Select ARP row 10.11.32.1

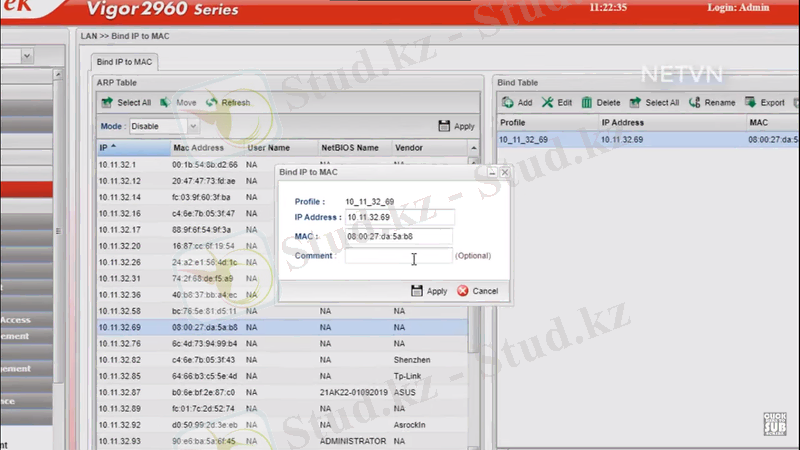(x=282, y=165)
